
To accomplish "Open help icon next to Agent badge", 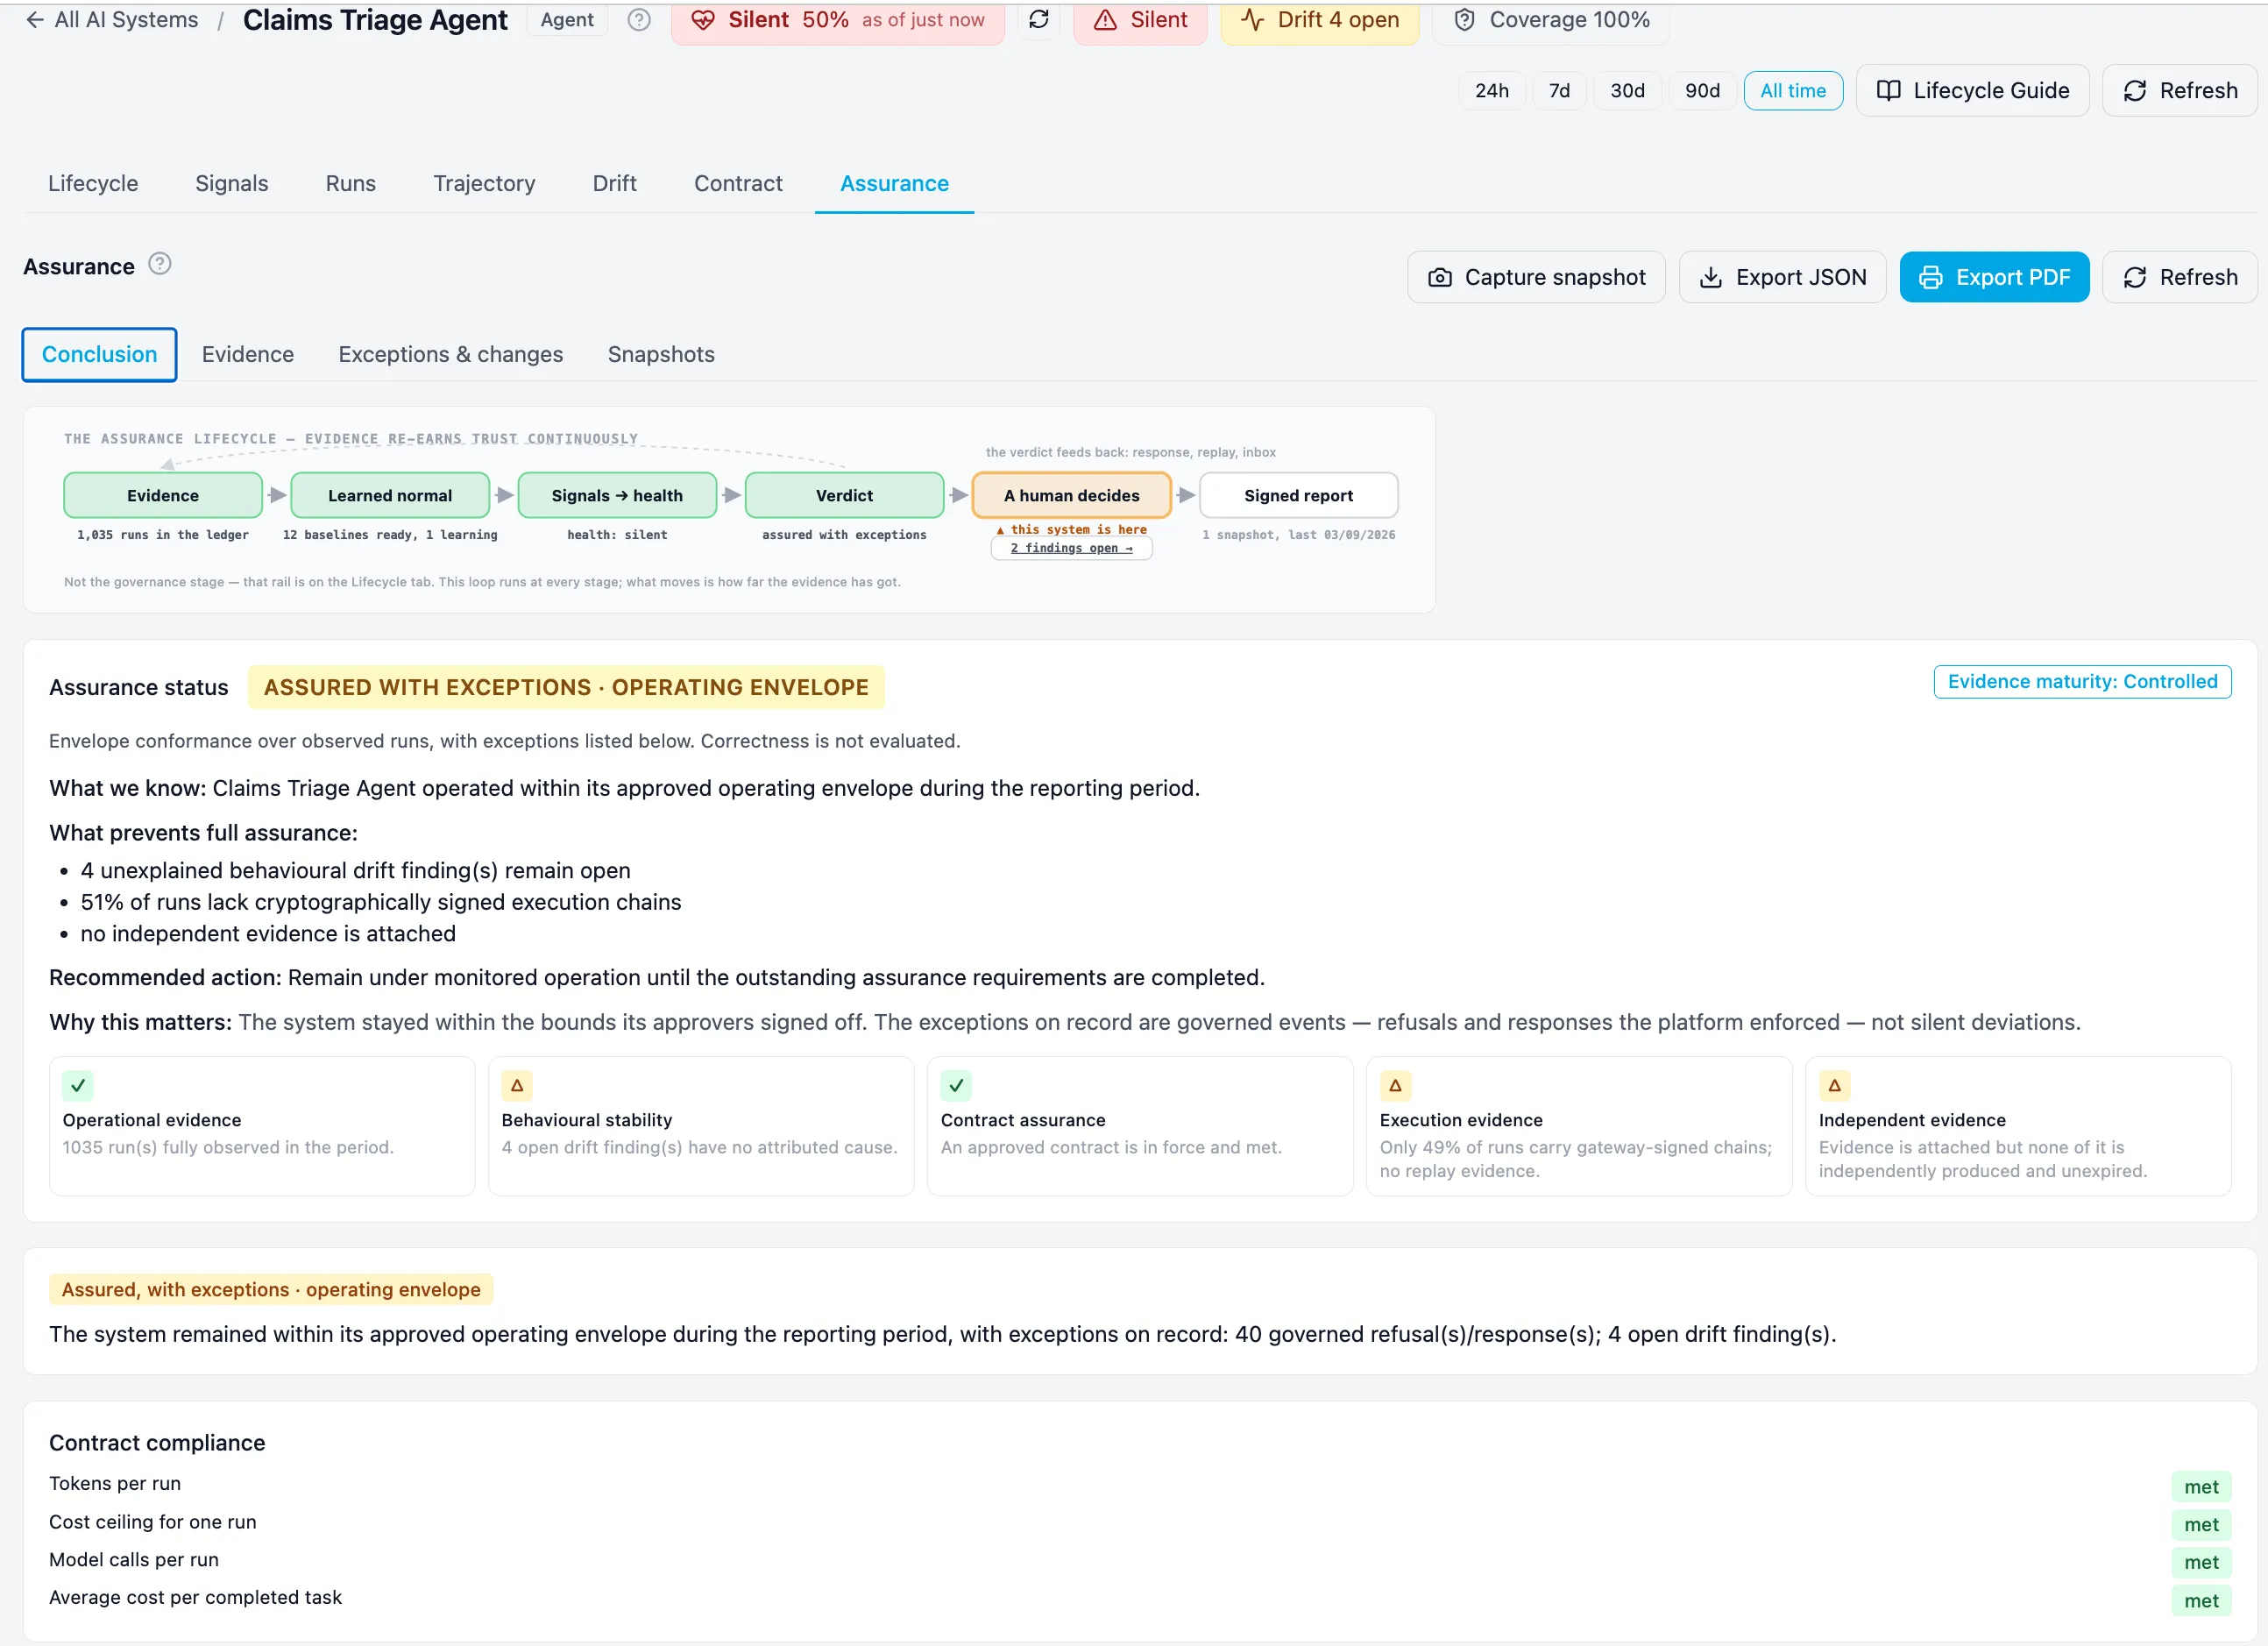I will 639,20.
